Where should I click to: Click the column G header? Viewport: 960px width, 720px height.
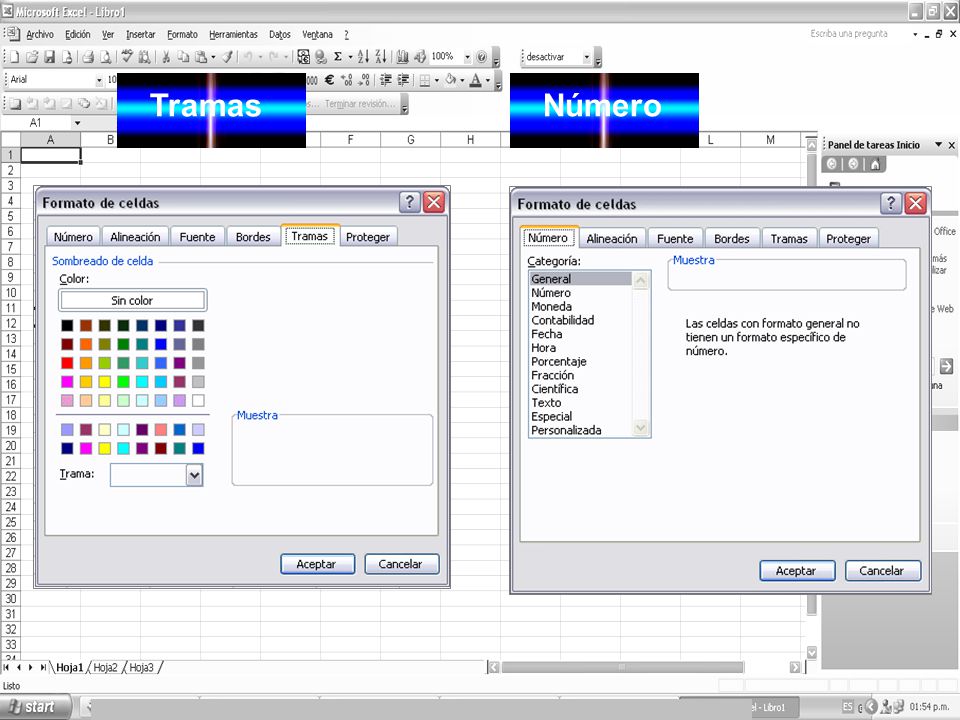point(410,140)
